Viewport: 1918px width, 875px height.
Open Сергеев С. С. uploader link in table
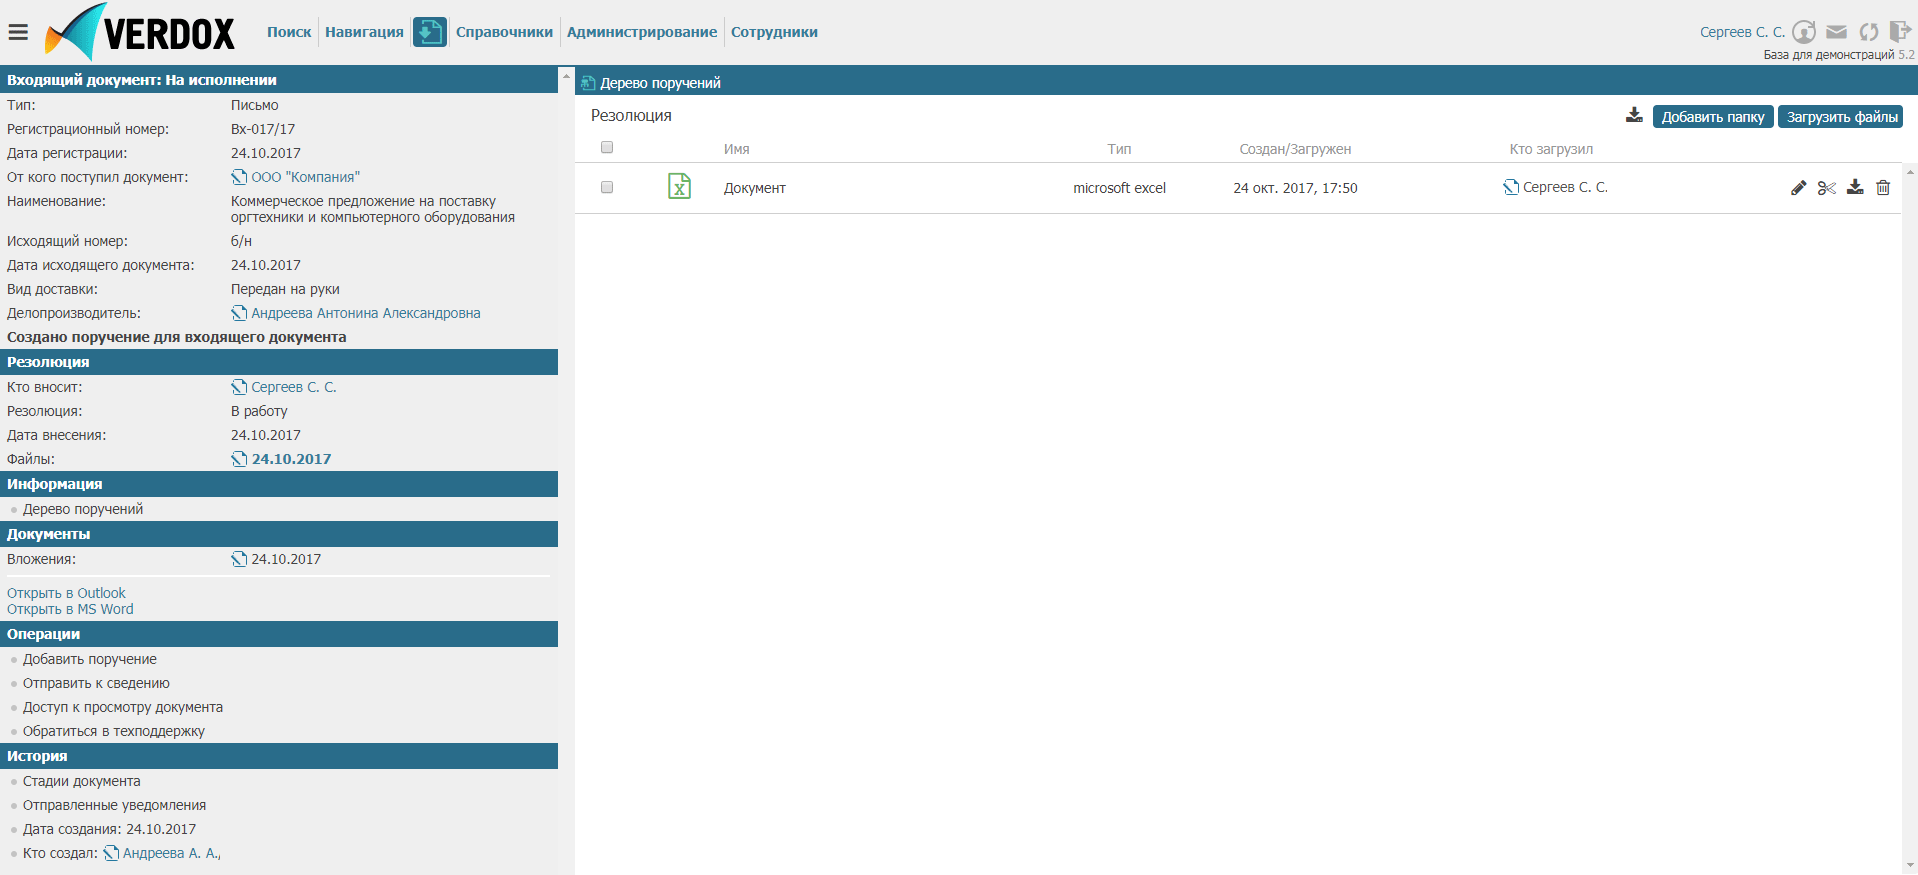point(1565,187)
